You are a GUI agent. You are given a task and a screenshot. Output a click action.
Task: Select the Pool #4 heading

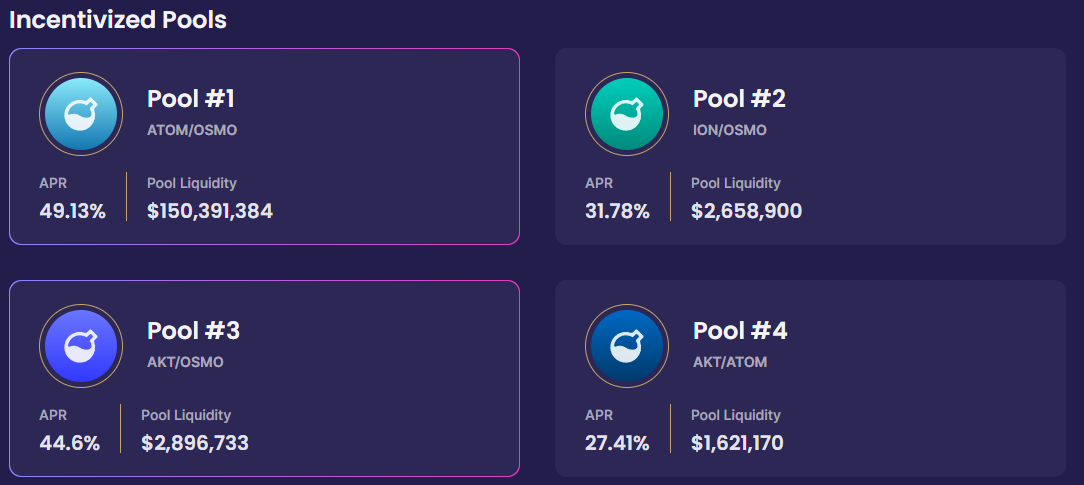(740, 331)
